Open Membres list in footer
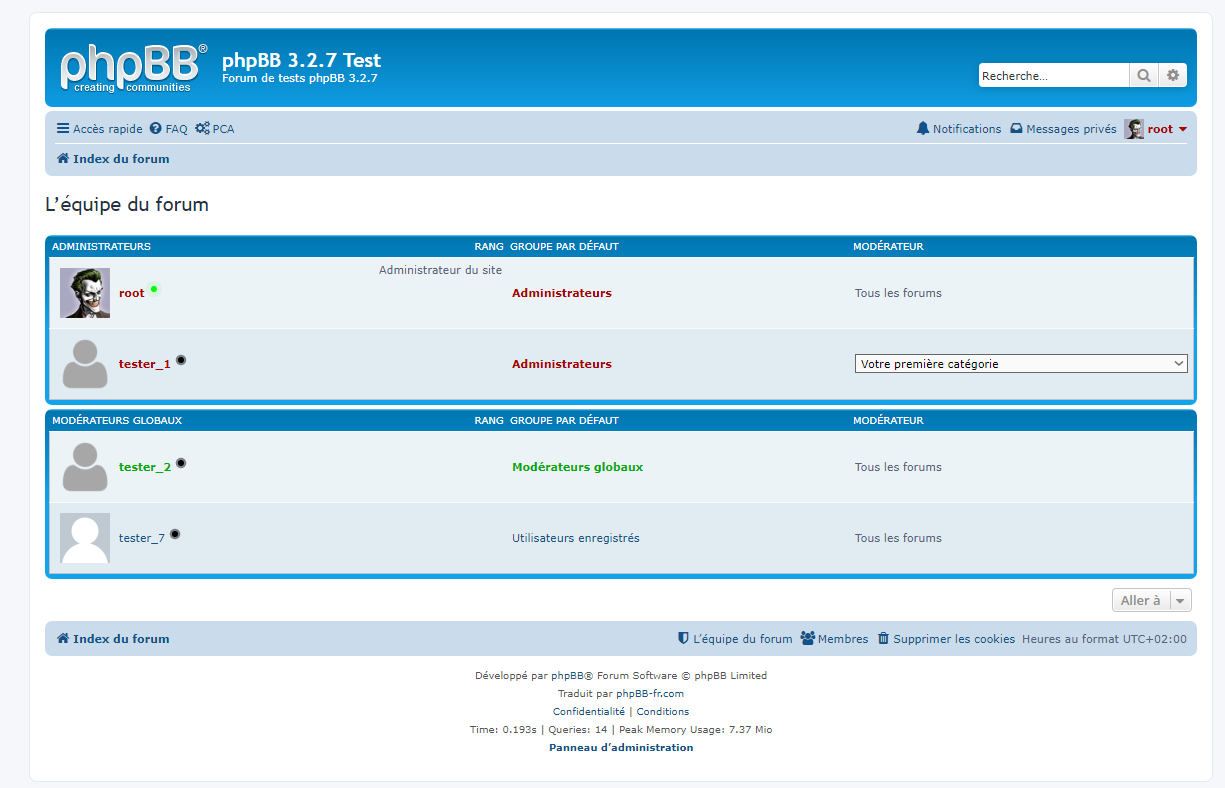The width and height of the screenshot is (1225, 788). pyautogui.click(x=834, y=639)
